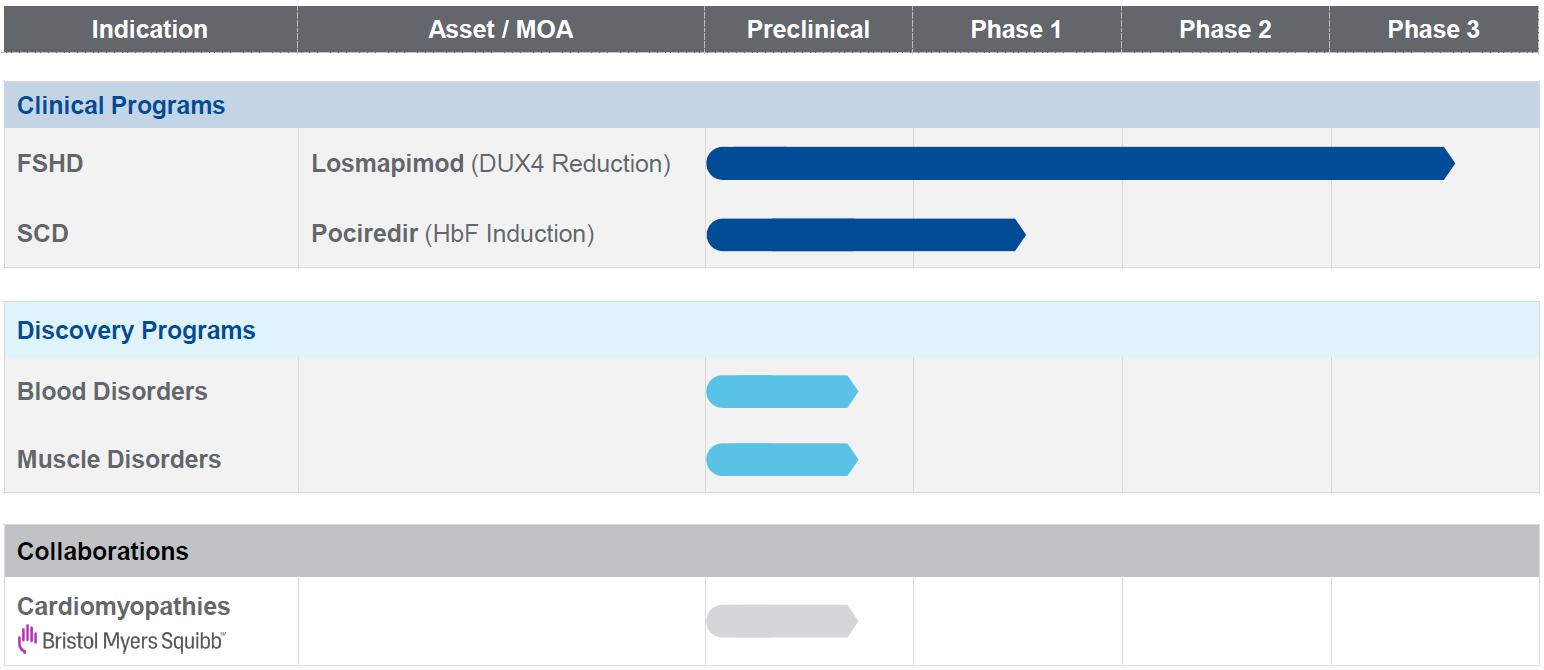Select the Muscle Disorders preclinical bar
This screenshot has height=670, width=1544.
pyautogui.click(x=781, y=460)
